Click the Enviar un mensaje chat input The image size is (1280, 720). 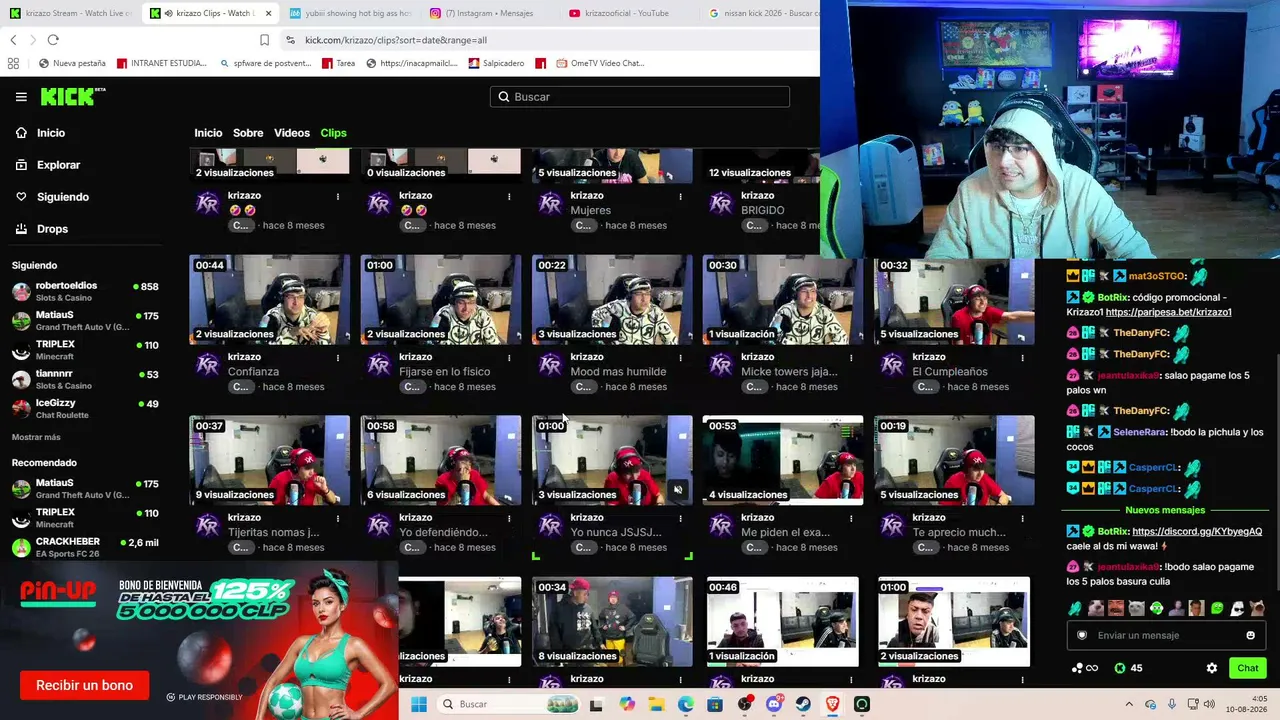coord(1165,635)
